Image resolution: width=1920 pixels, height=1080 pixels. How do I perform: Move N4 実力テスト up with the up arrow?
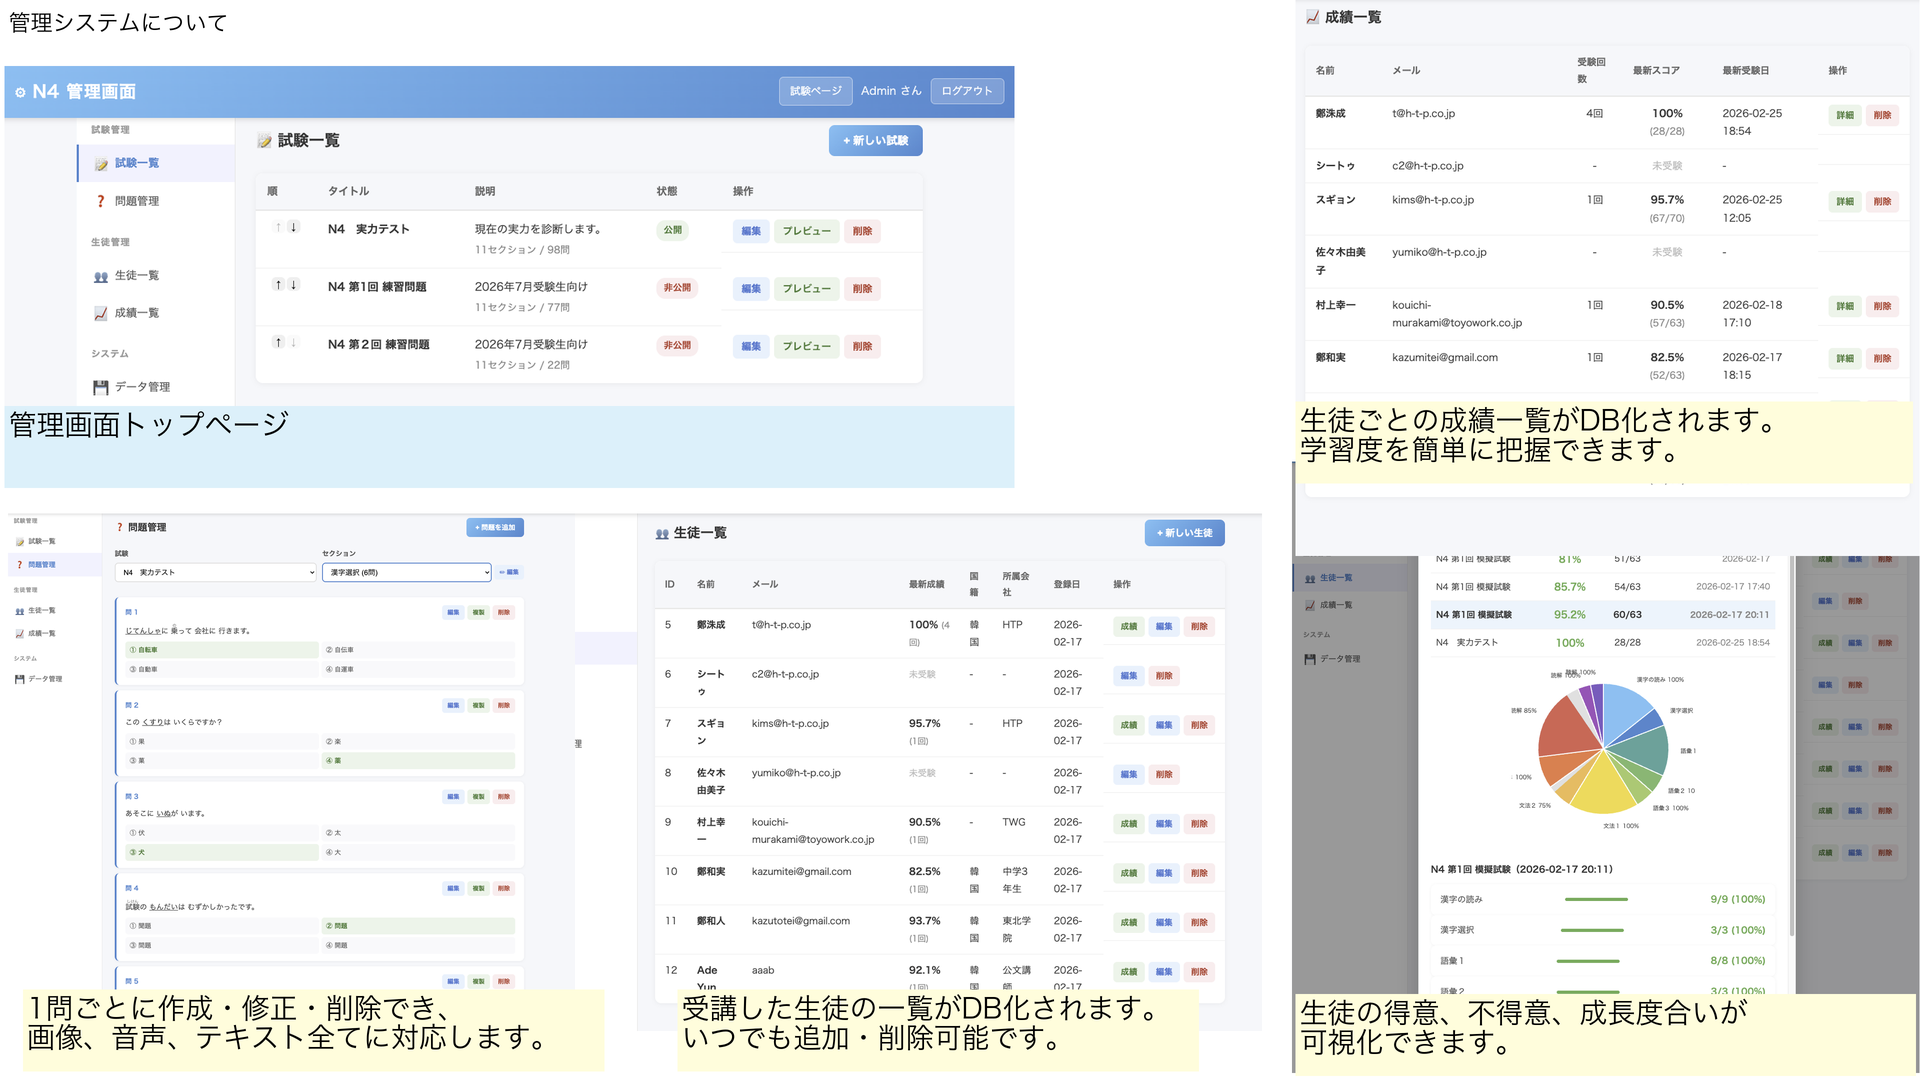(x=278, y=228)
